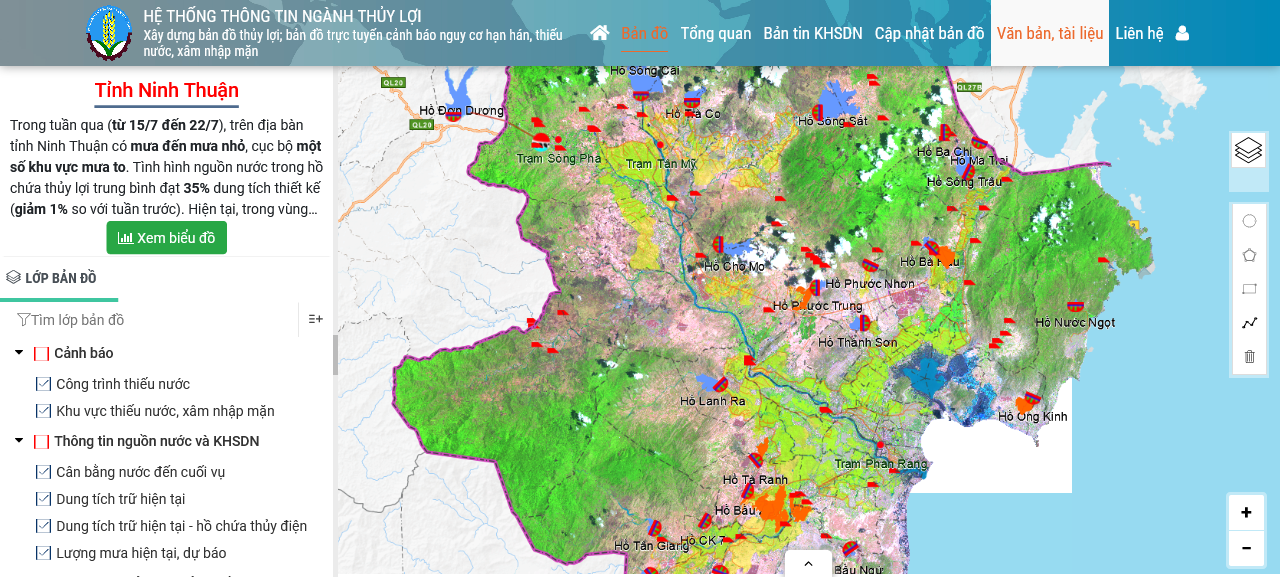Screen dimensions: 1280x577
Task: Open the user account icon
Action: tap(1182, 33)
